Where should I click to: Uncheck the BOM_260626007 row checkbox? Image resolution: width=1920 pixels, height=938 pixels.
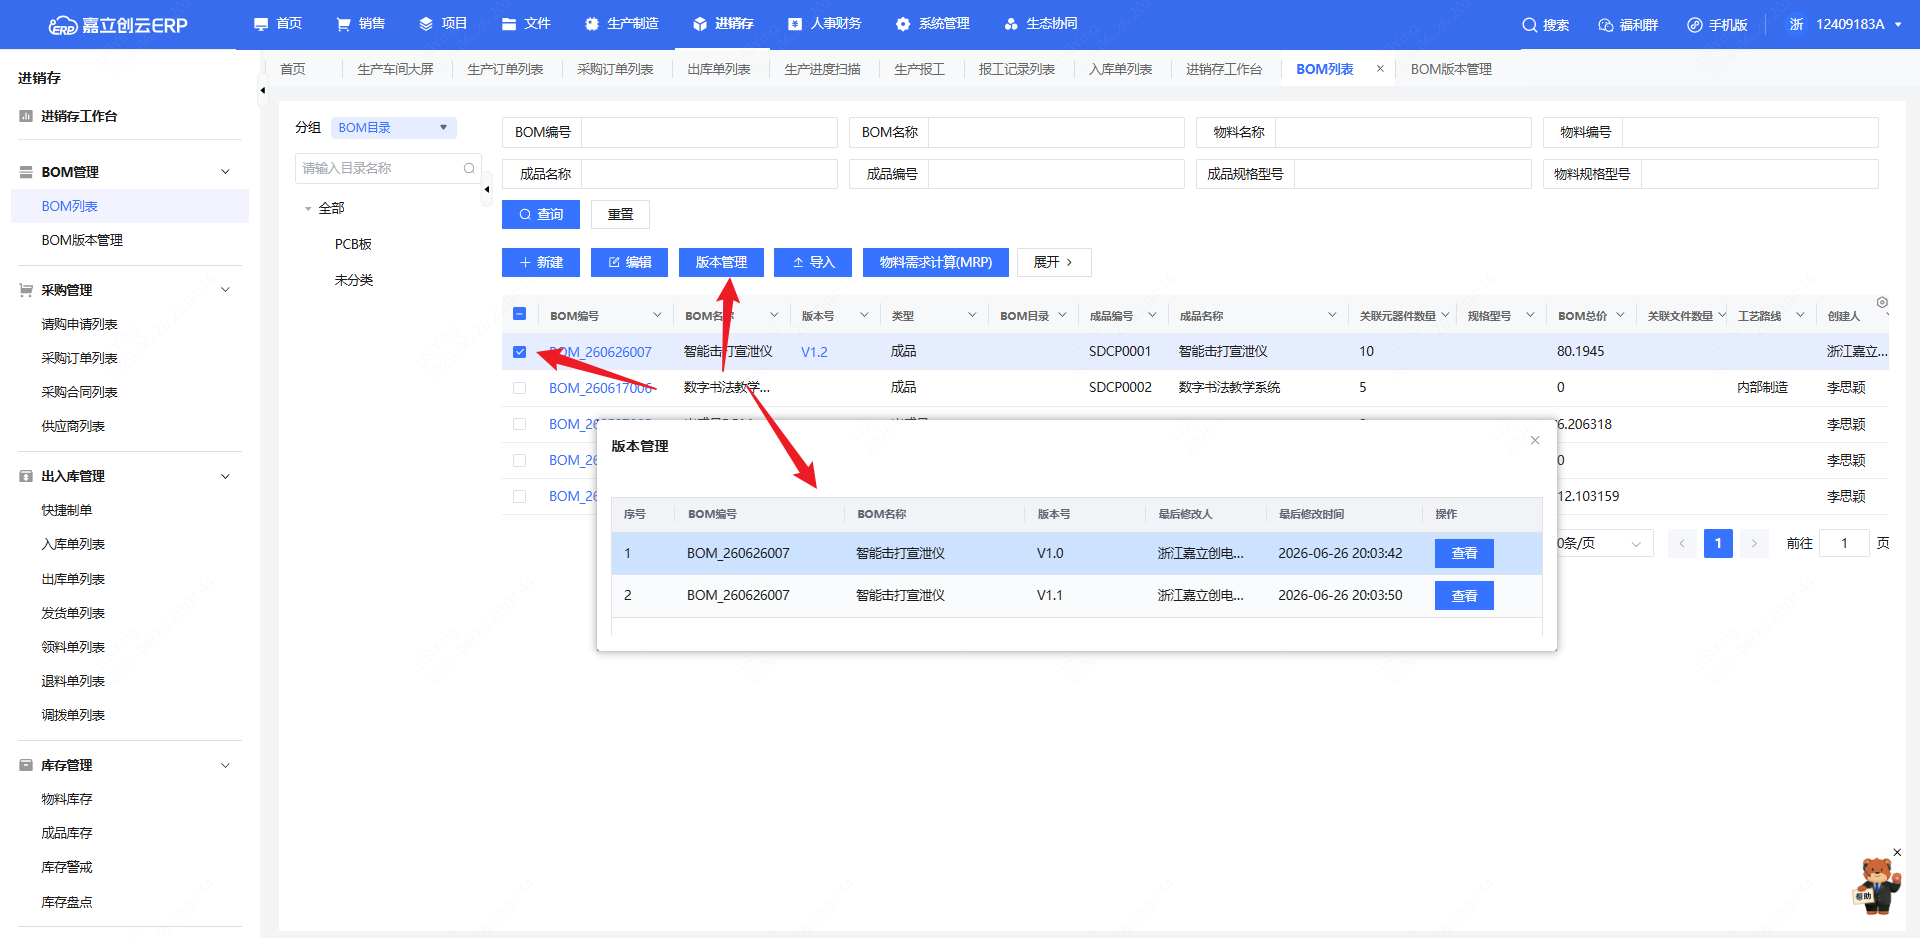(x=519, y=352)
